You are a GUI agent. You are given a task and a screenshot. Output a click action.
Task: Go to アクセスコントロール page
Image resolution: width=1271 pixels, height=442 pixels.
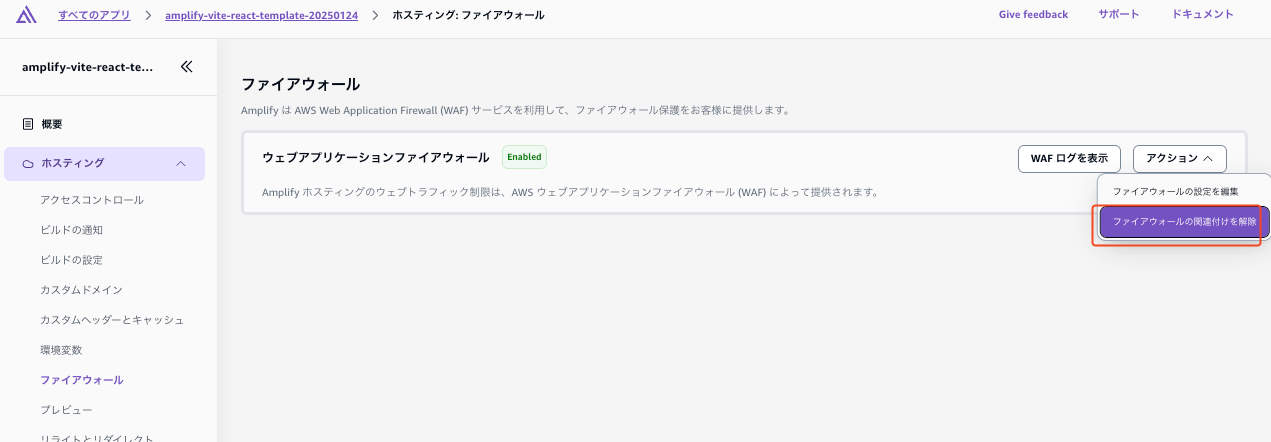pos(92,200)
